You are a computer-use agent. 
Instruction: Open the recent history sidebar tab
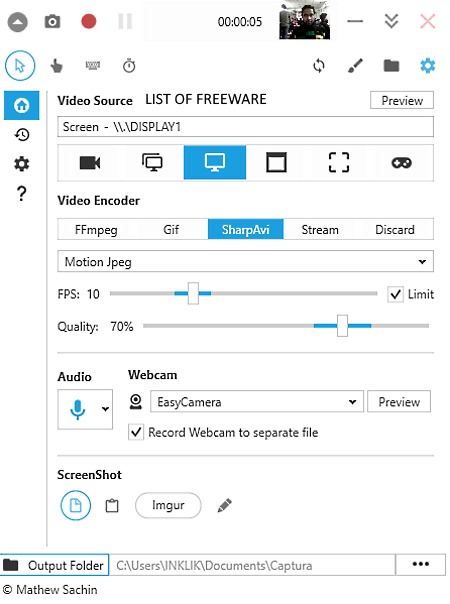(22, 134)
